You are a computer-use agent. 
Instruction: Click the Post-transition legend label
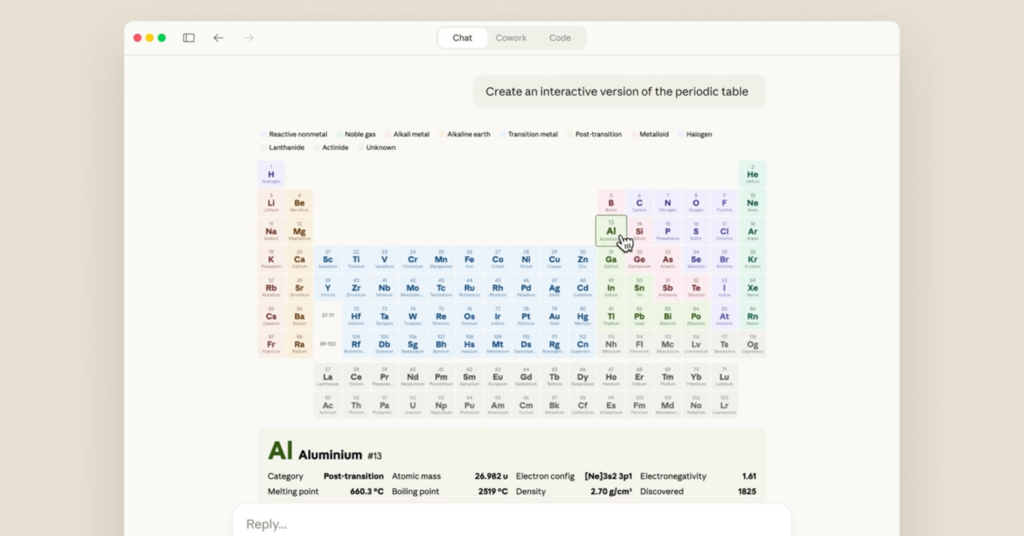click(598, 134)
